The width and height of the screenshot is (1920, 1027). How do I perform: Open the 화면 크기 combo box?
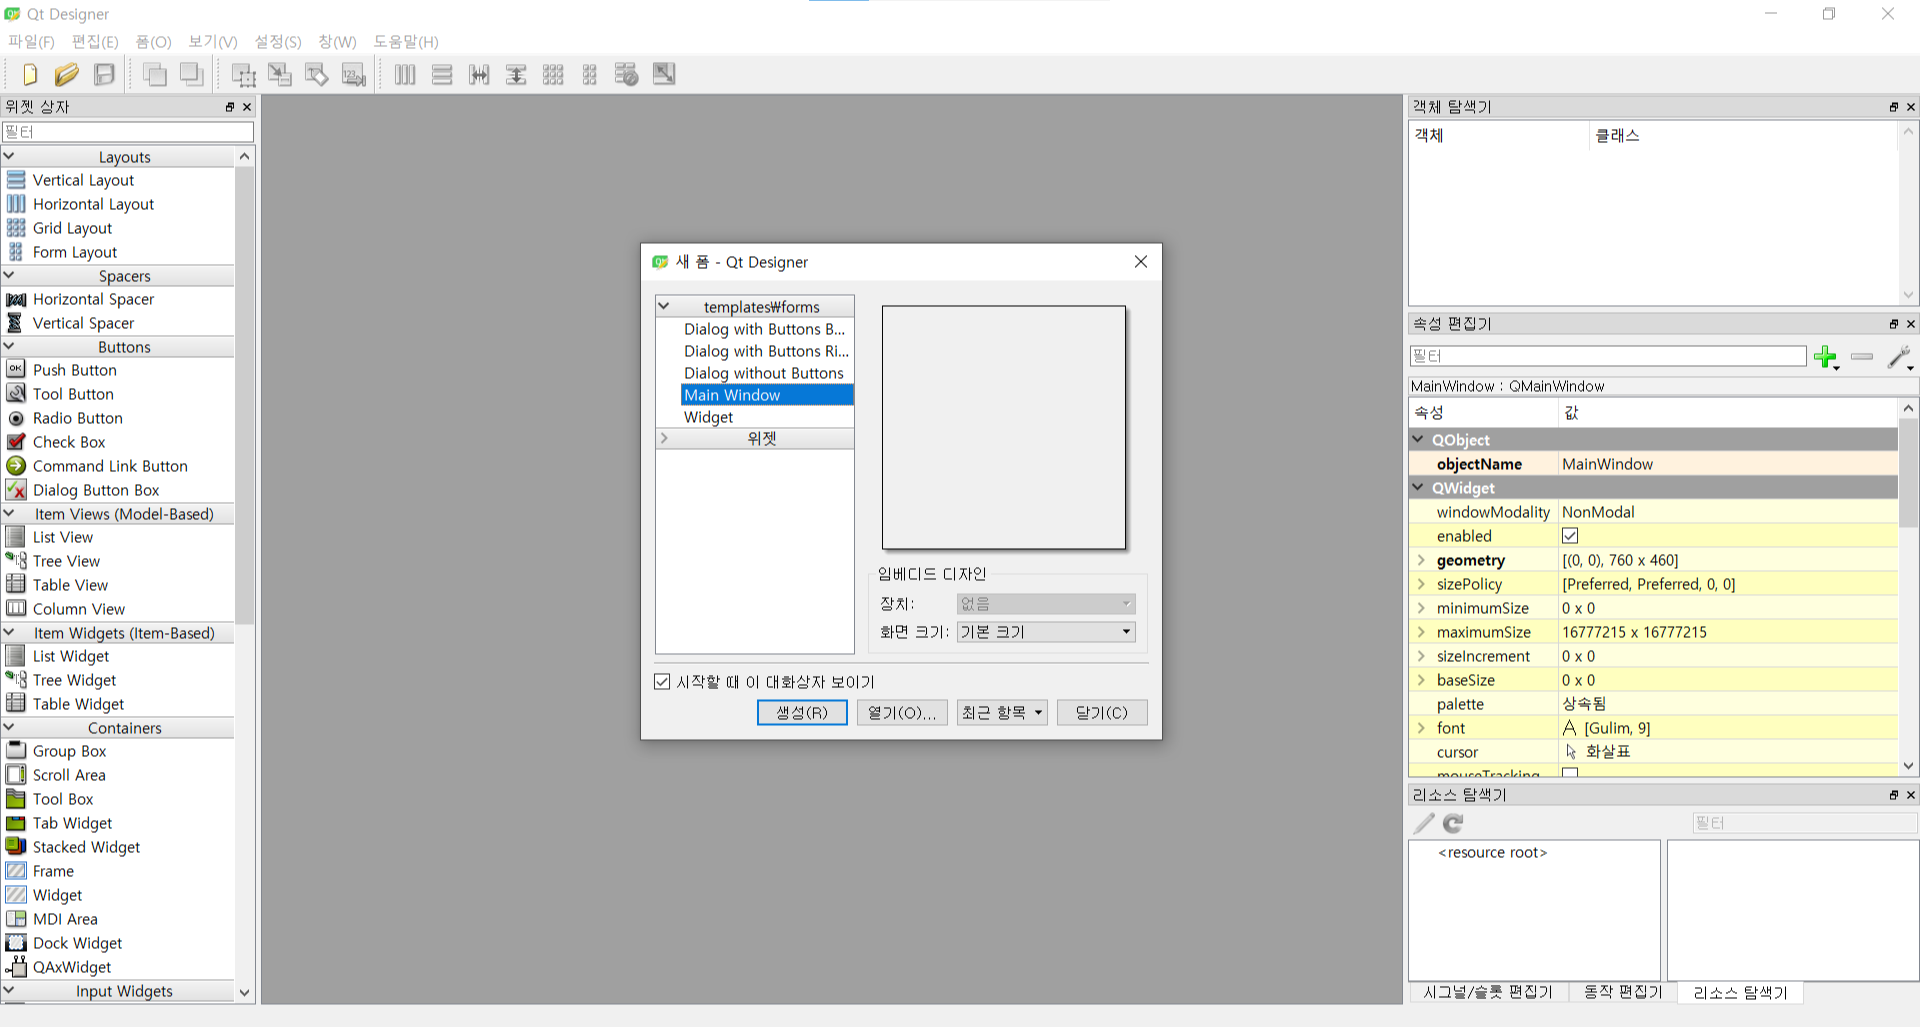point(1046,632)
